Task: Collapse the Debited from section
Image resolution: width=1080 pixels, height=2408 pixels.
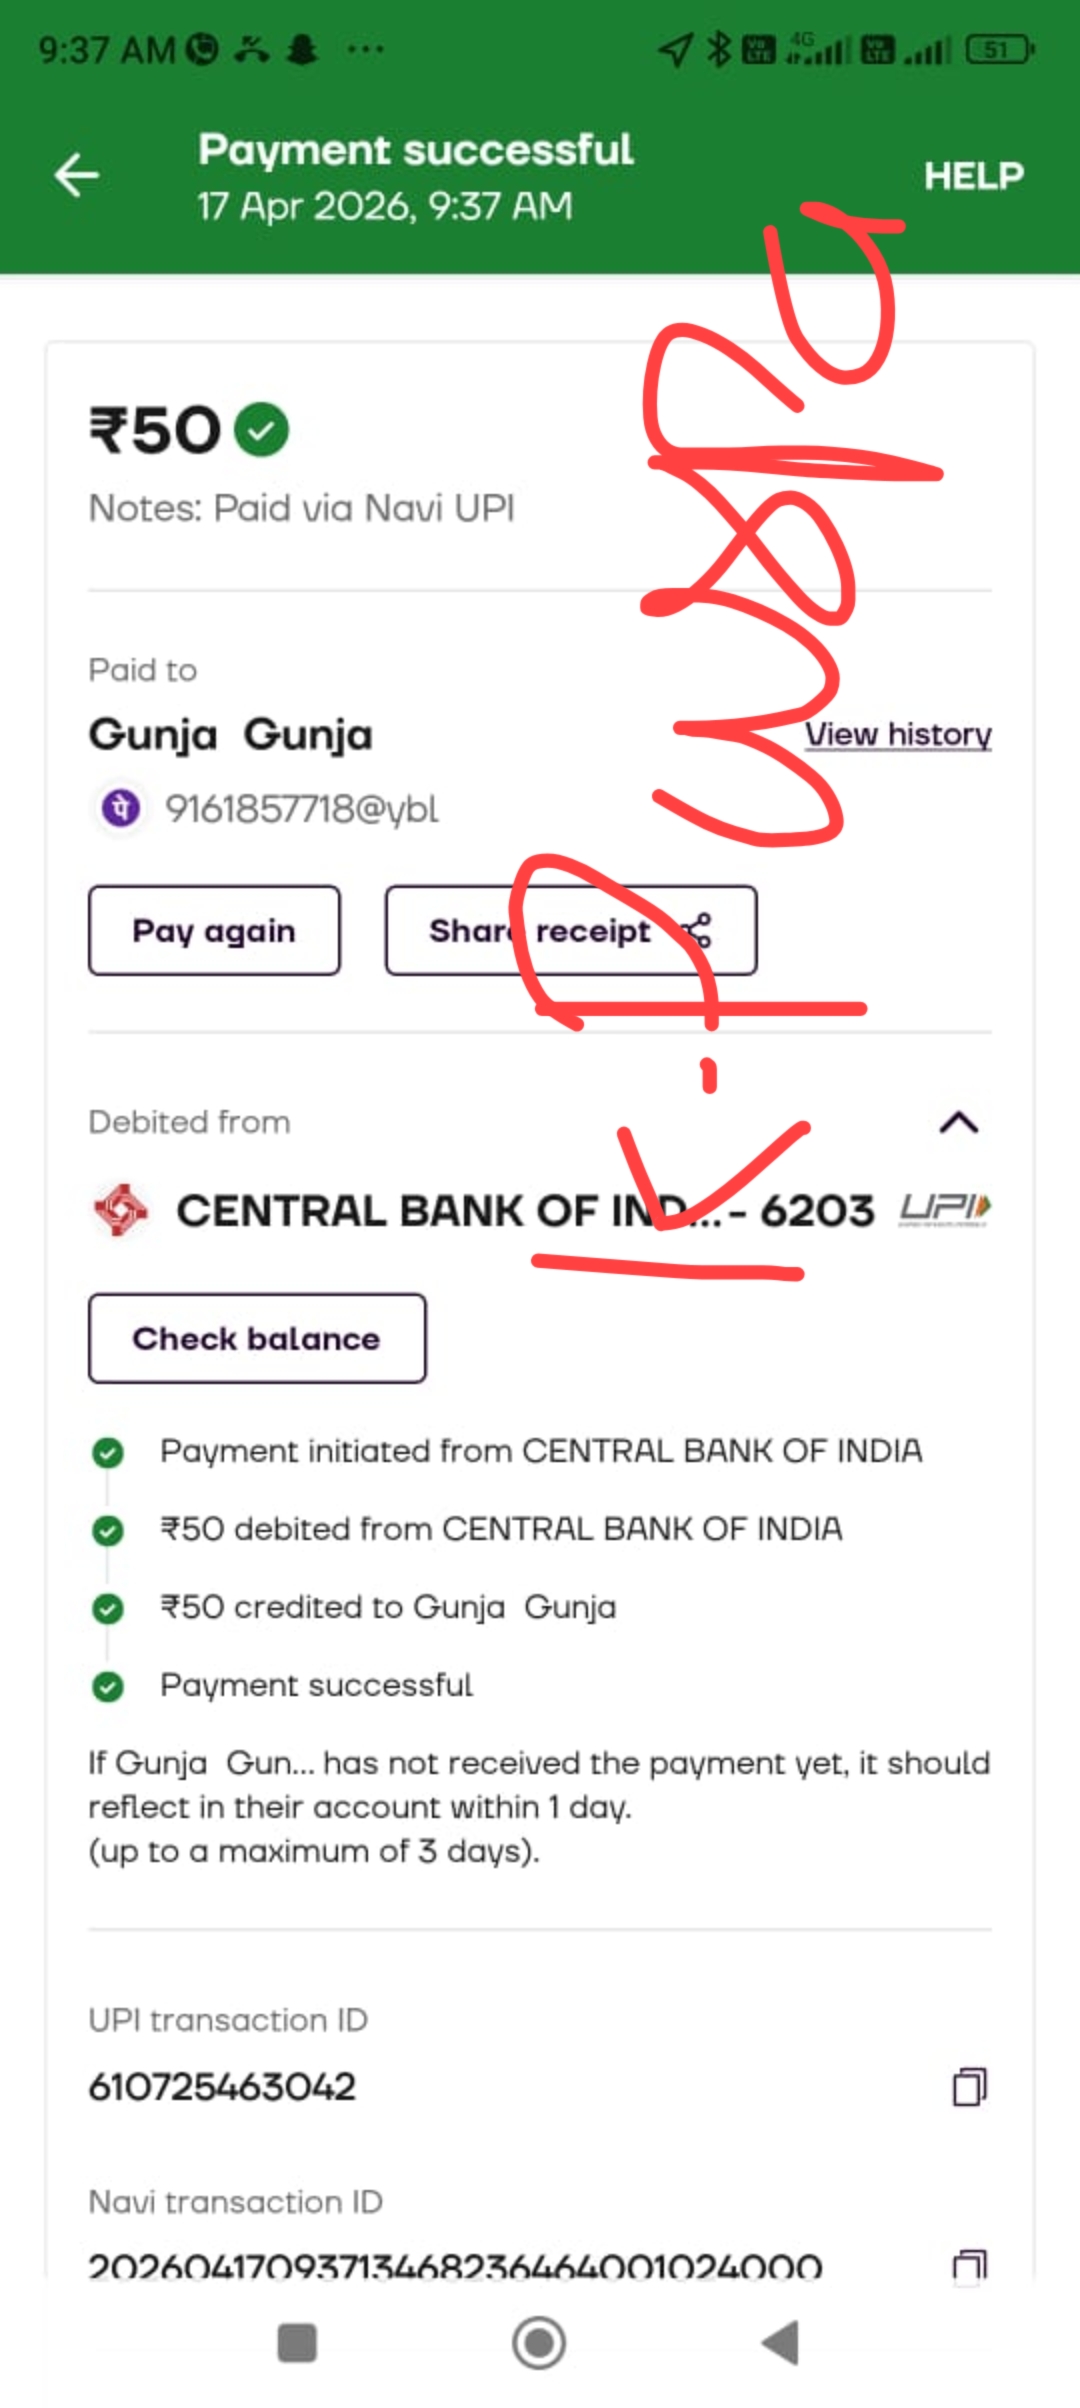Action: (x=958, y=1122)
